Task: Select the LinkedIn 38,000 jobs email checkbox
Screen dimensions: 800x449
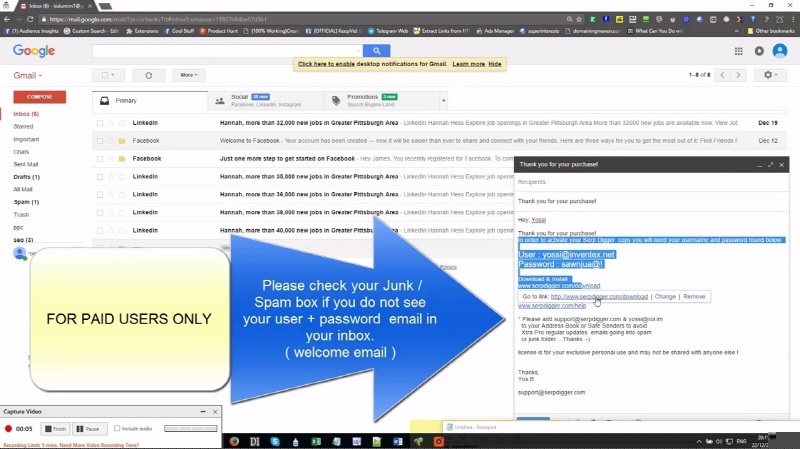Action: [x=100, y=212]
